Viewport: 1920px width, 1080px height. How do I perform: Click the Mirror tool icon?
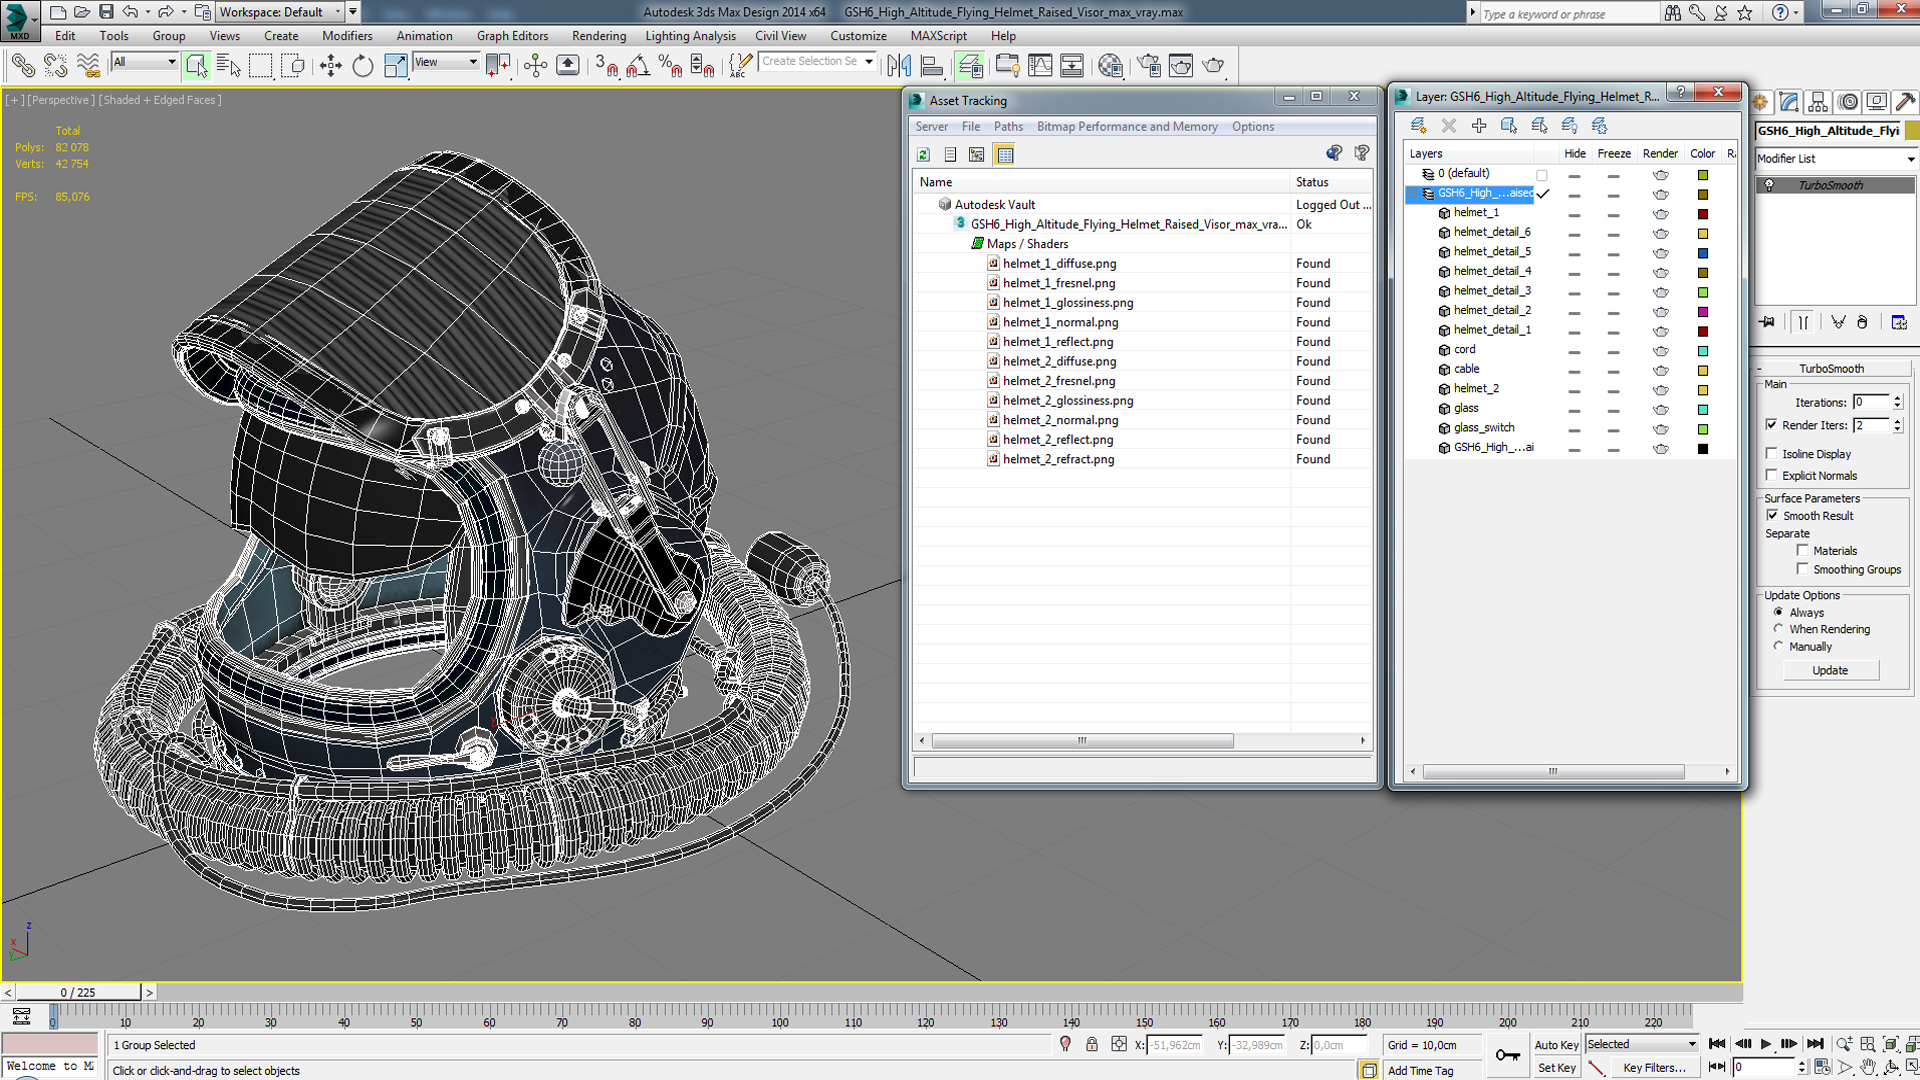(x=899, y=66)
